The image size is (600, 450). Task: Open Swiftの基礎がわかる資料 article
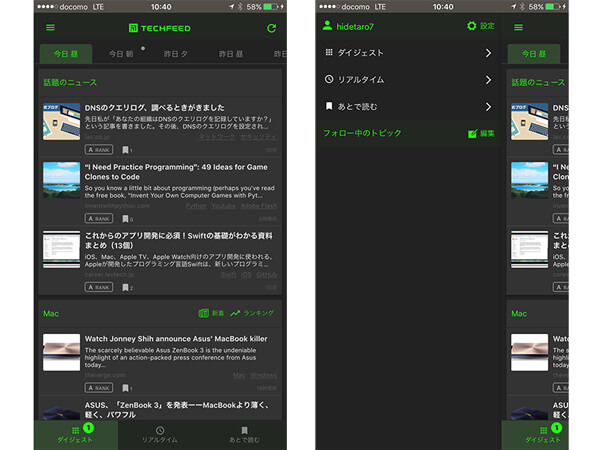pyautogui.click(x=178, y=240)
